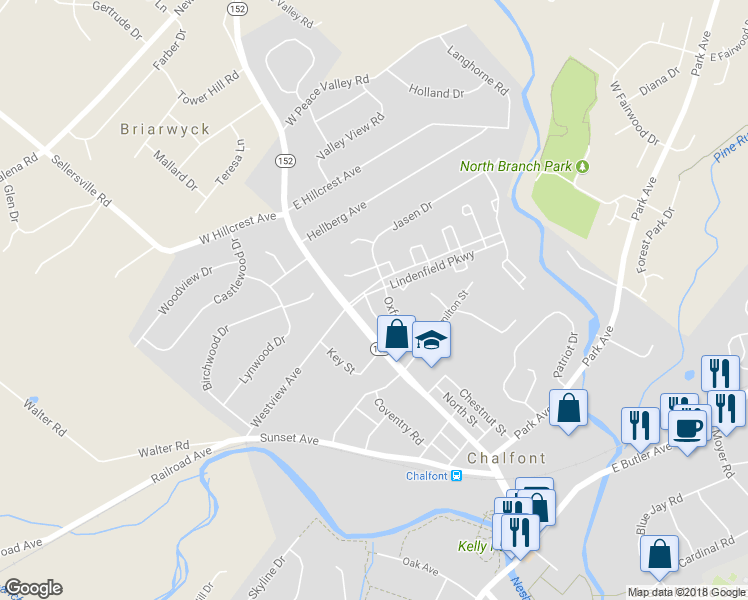
Task: Open the shopping marker near Cardinal Rd
Action: pos(659,557)
